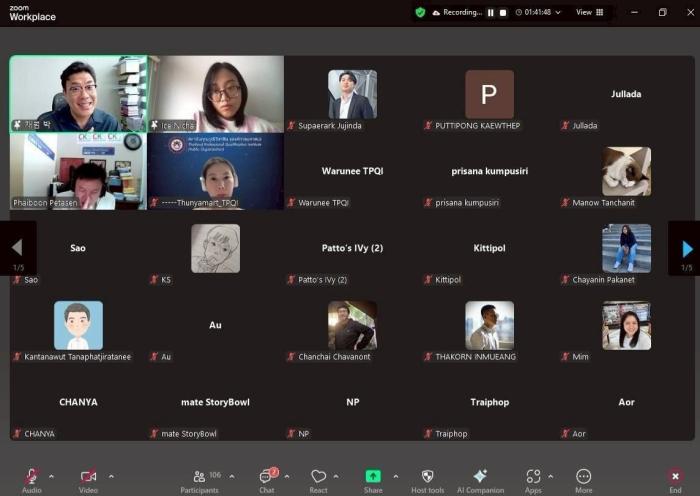The width and height of the screenshot is (700, 496).
Task: Expand video options caret
Action: 111,476
